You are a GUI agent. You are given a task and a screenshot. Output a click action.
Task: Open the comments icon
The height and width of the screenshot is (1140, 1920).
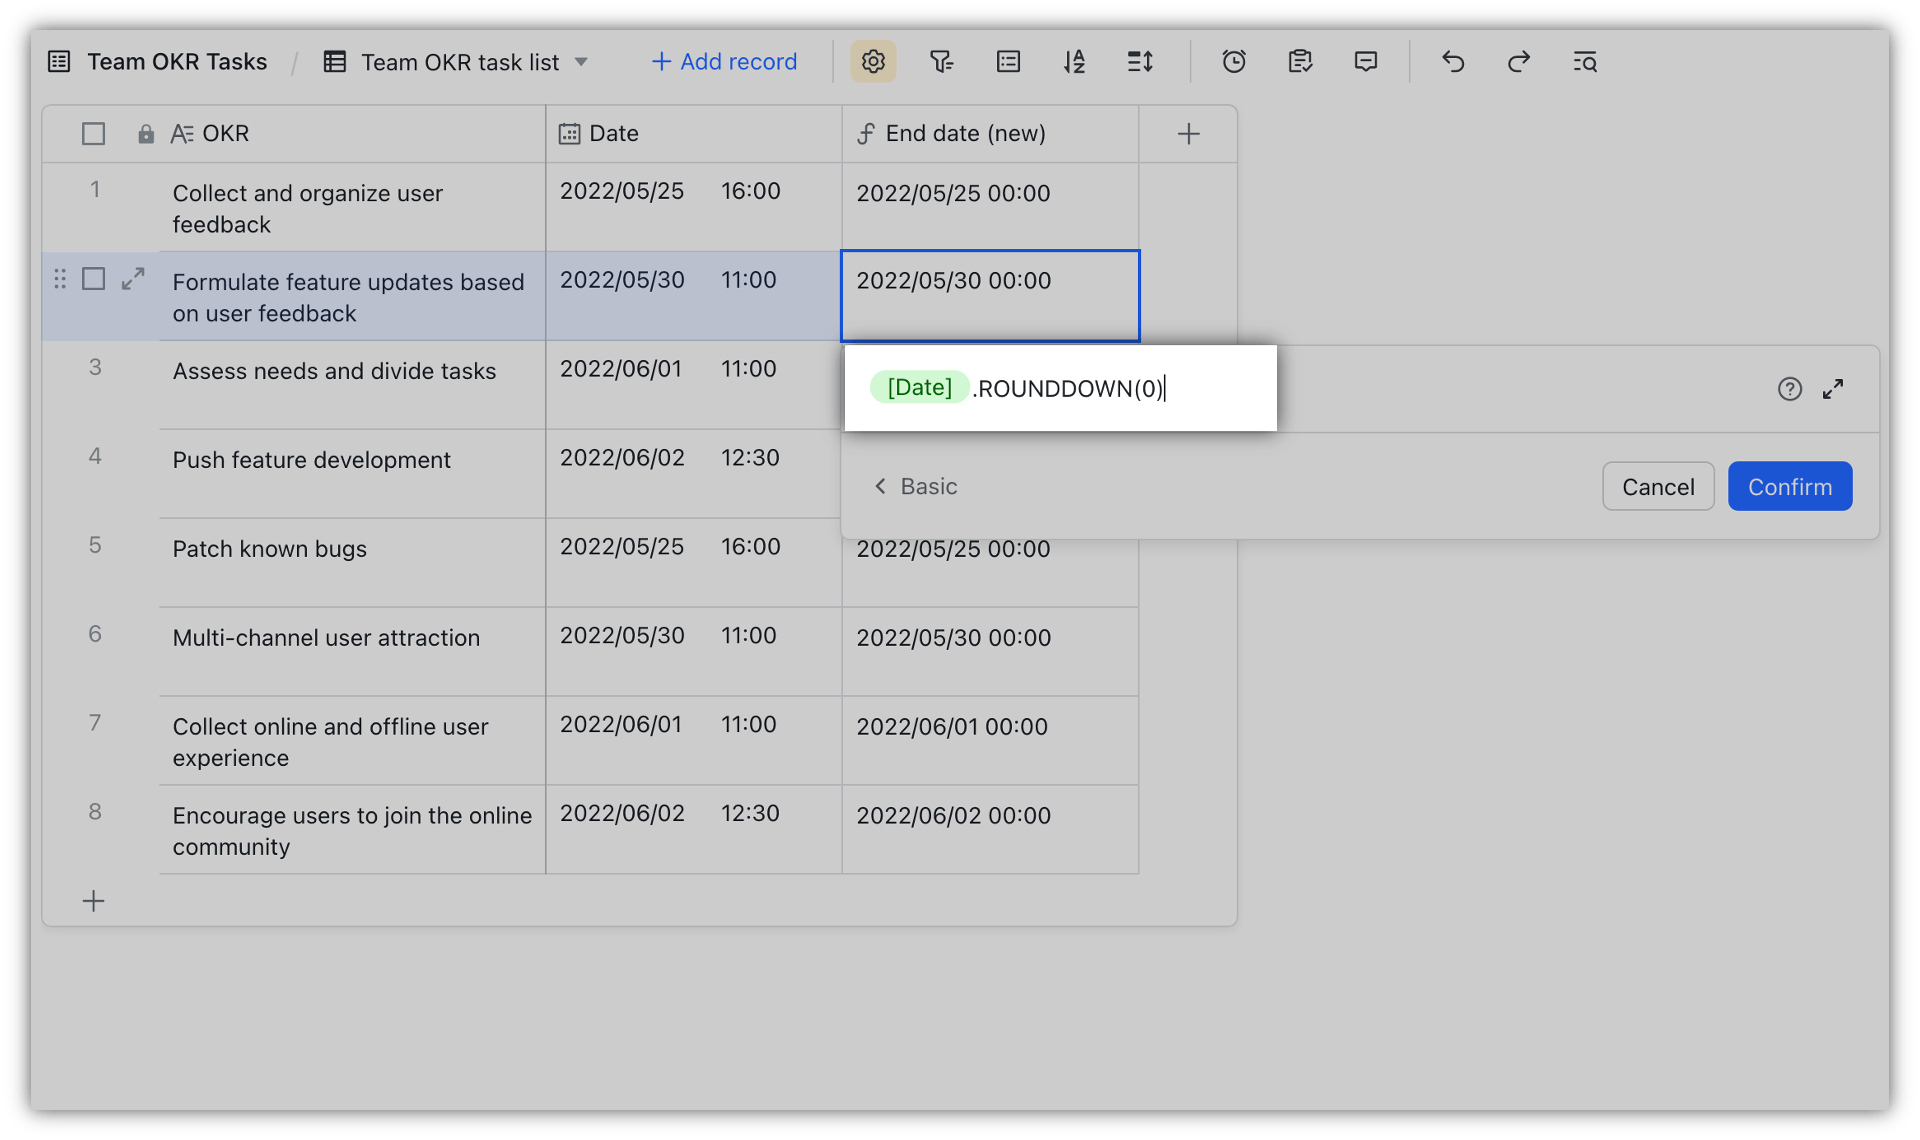point(1366,61)
